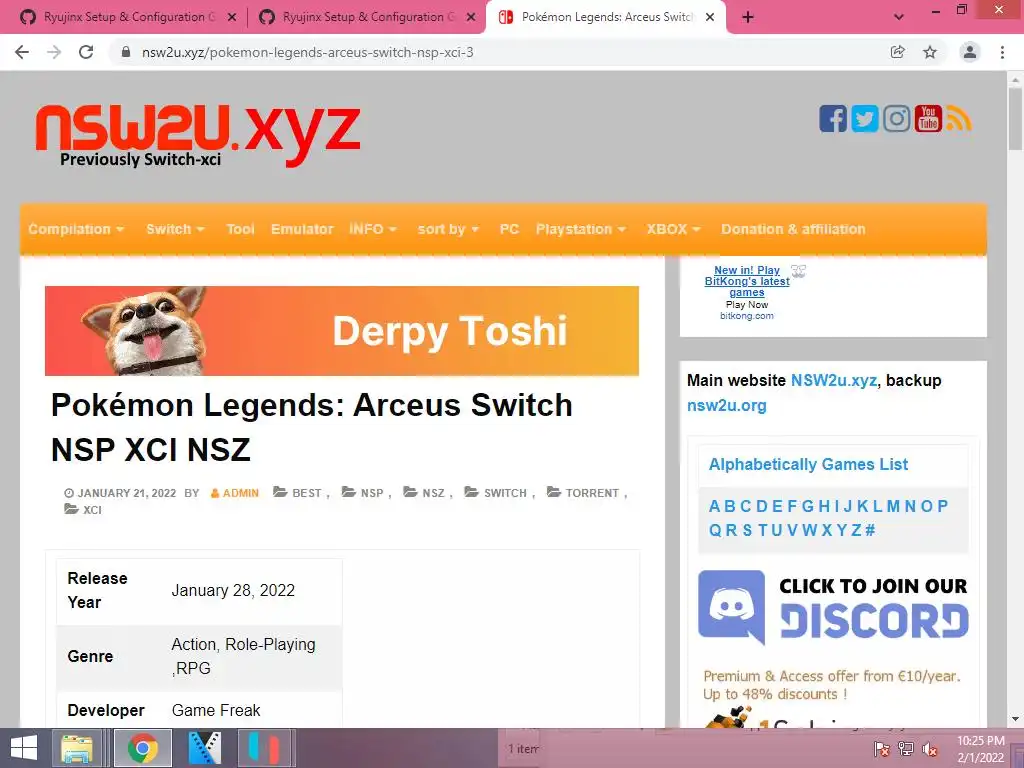Reload the current page
Image resolution: width=1024 pixels, height=768 pixels.
pos(86,52)
